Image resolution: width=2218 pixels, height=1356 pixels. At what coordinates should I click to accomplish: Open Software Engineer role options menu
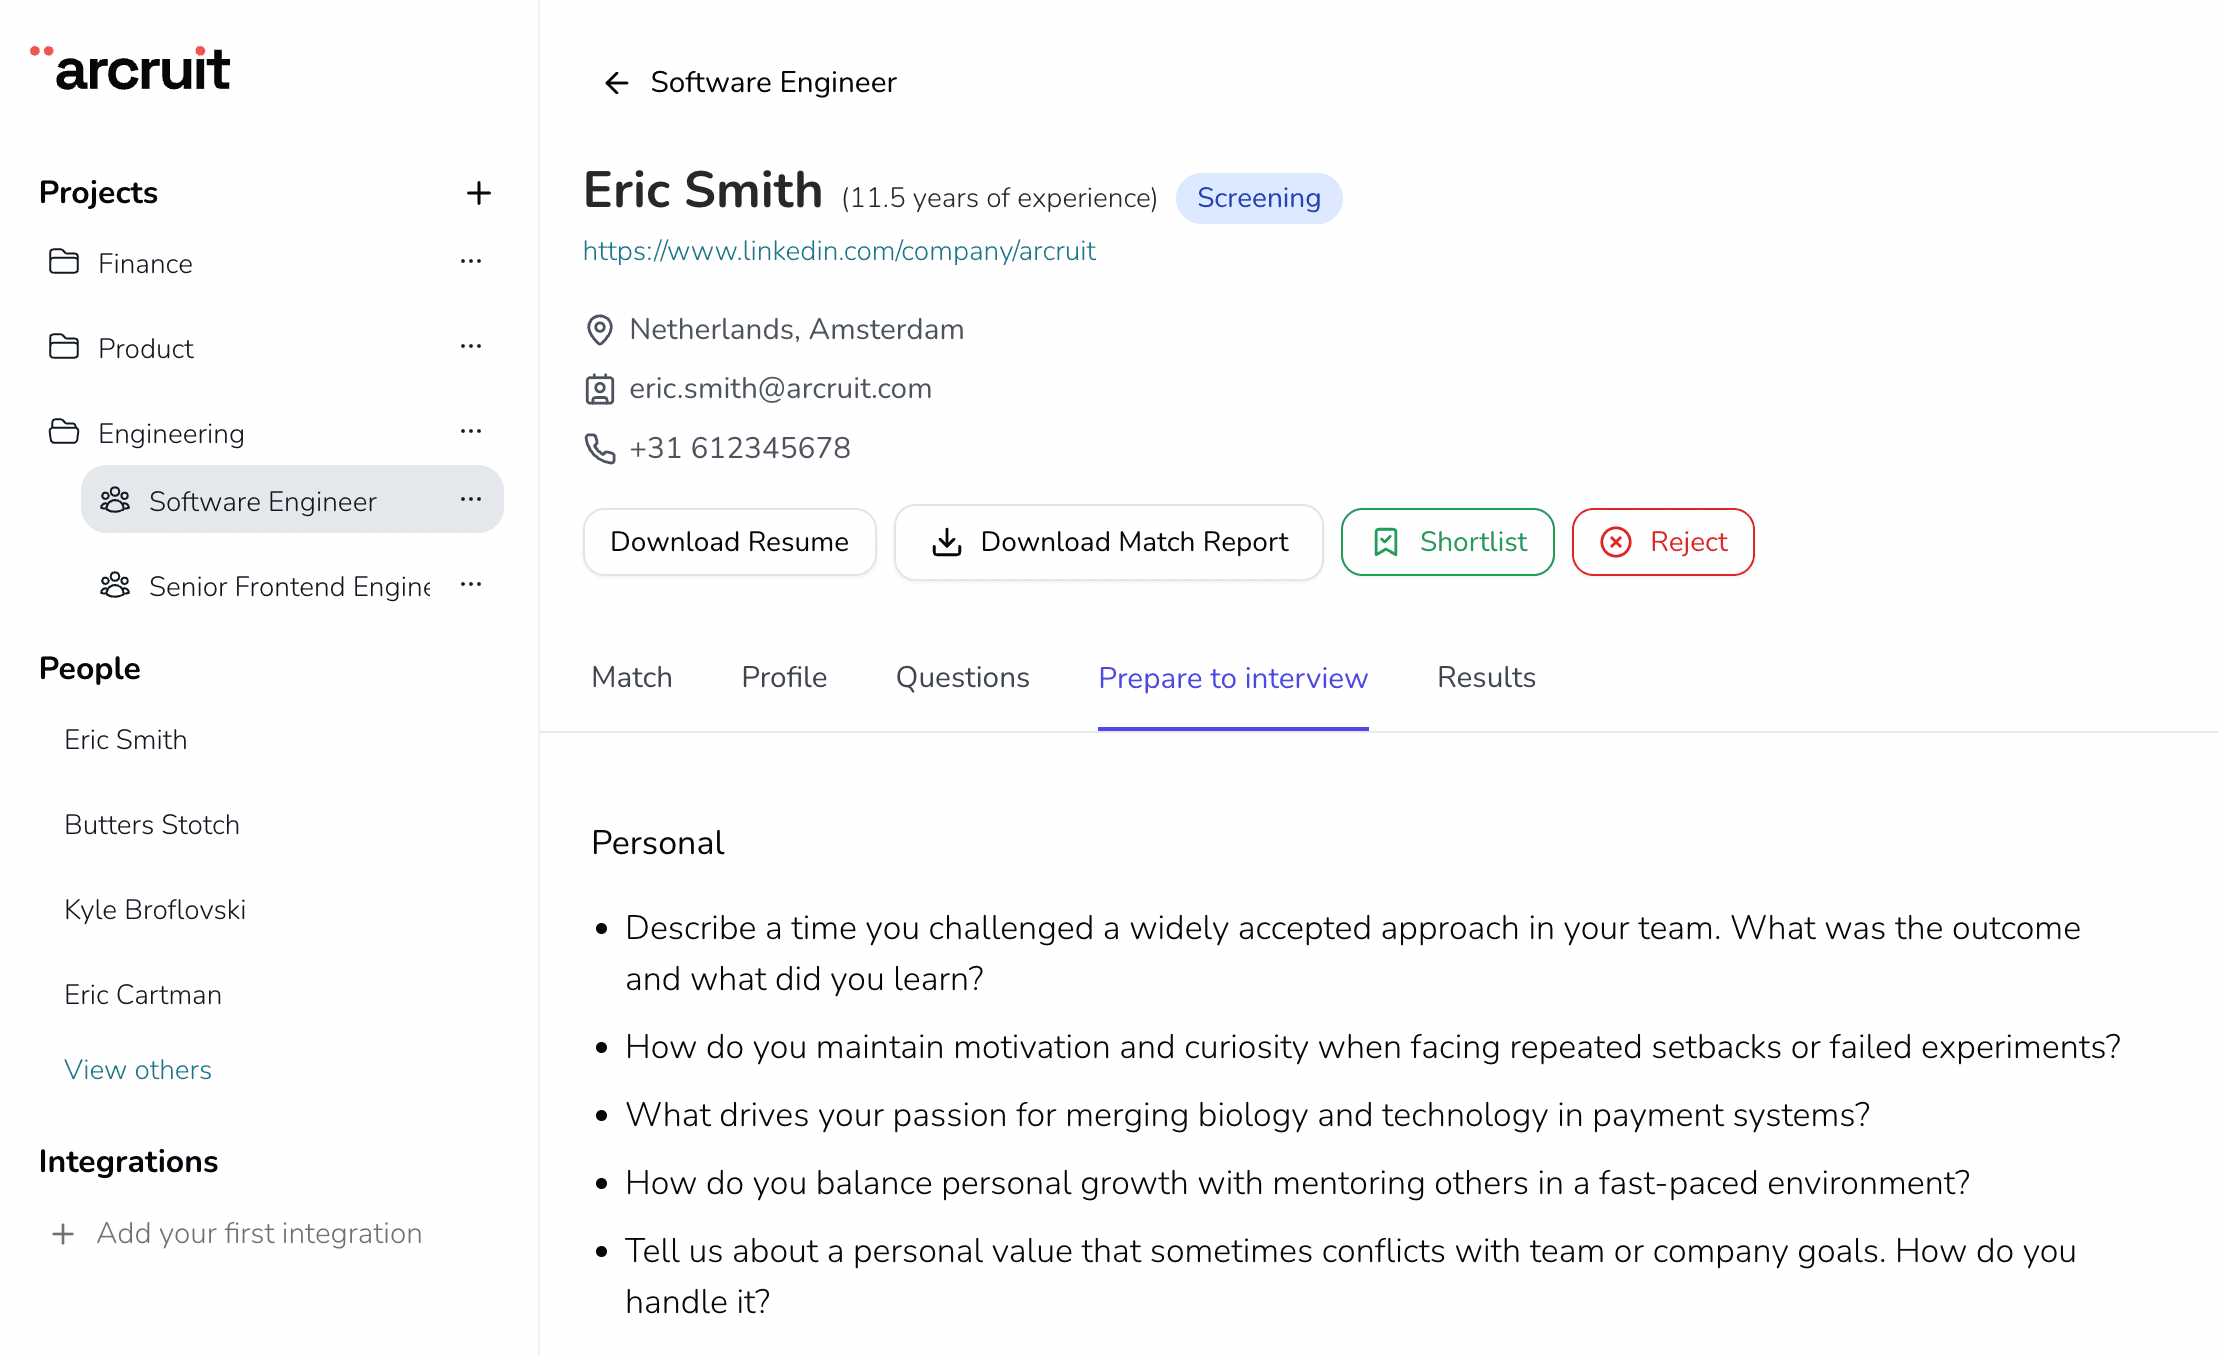tap(471, 500)
